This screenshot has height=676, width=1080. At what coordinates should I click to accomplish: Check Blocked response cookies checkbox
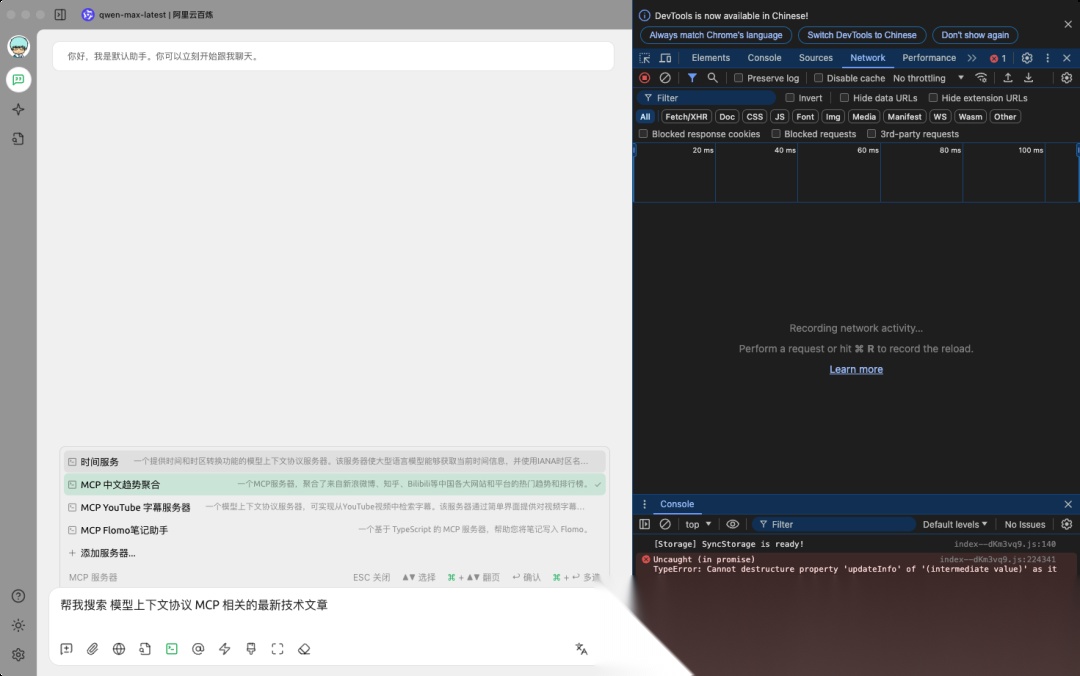[x=643, y=134]
